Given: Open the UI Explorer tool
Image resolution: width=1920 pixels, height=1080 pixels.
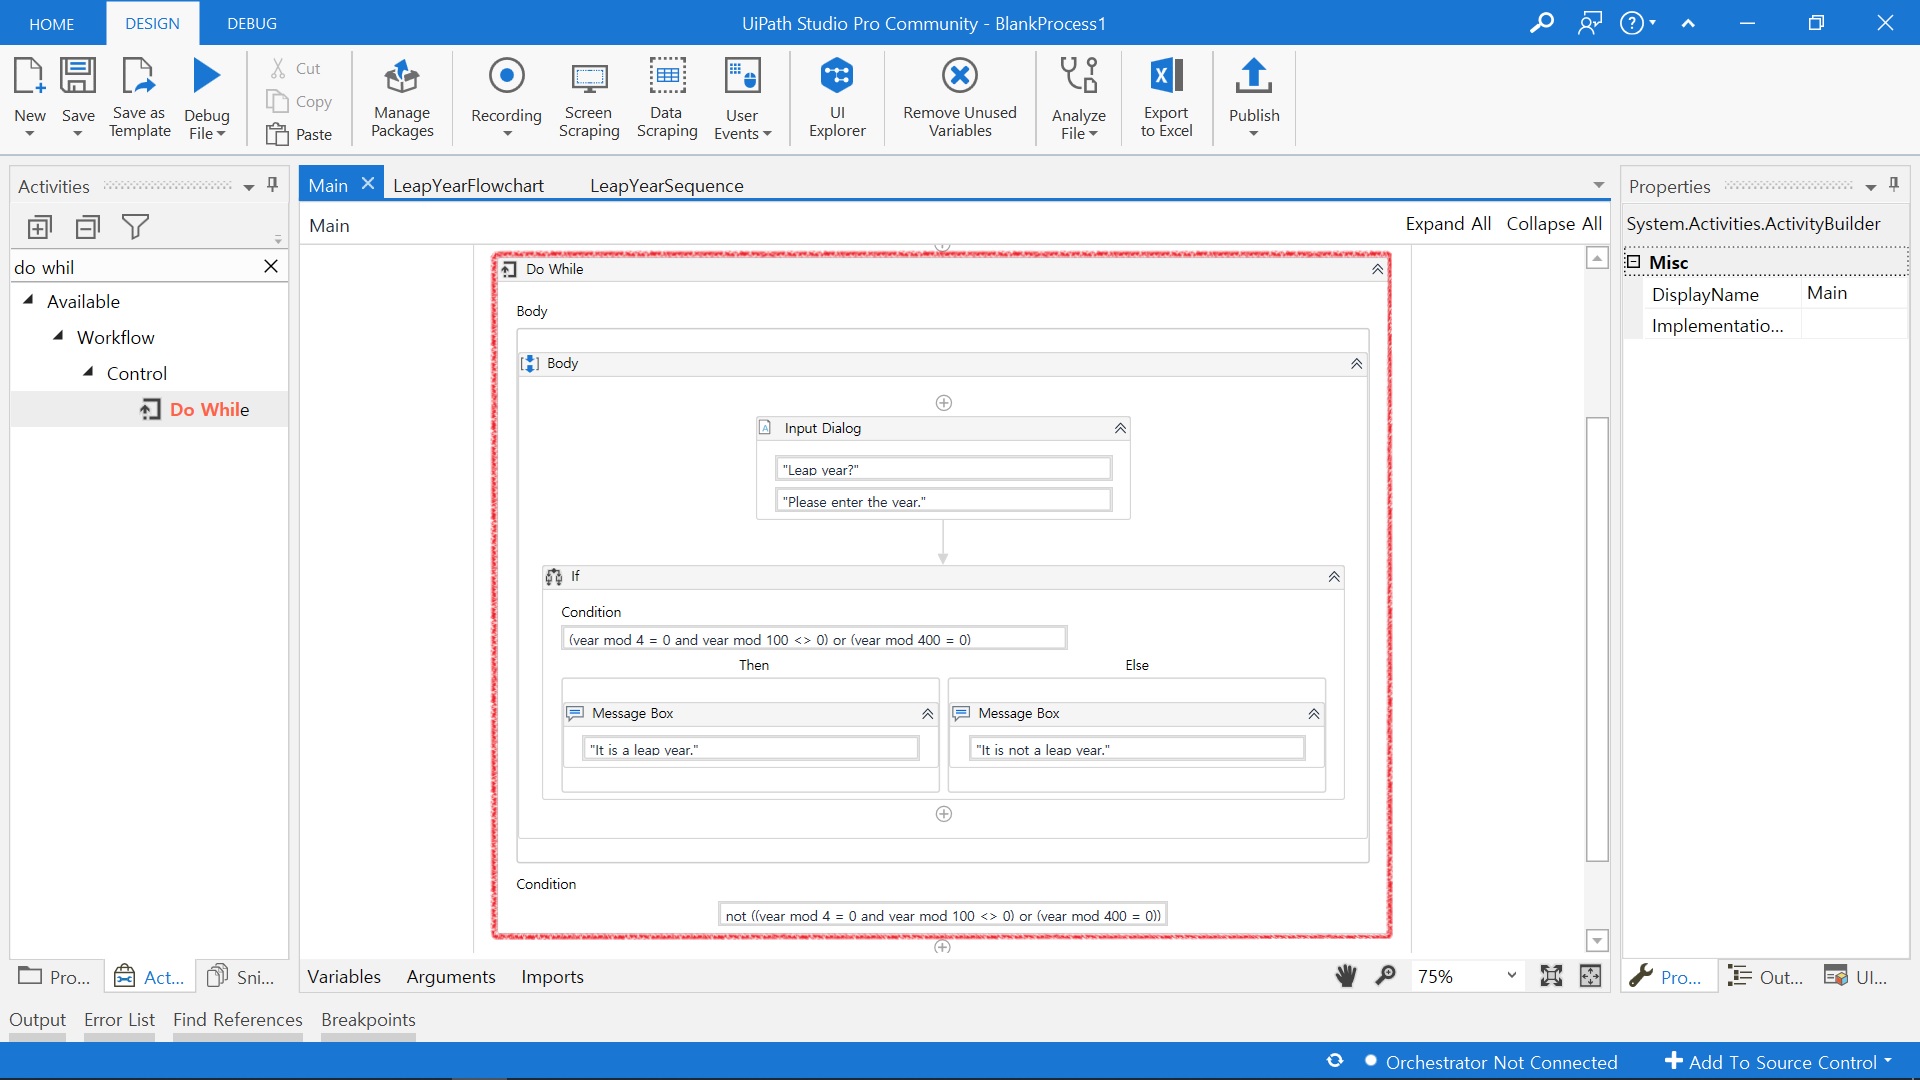Looking at the screenshot, I should point(837,97).
